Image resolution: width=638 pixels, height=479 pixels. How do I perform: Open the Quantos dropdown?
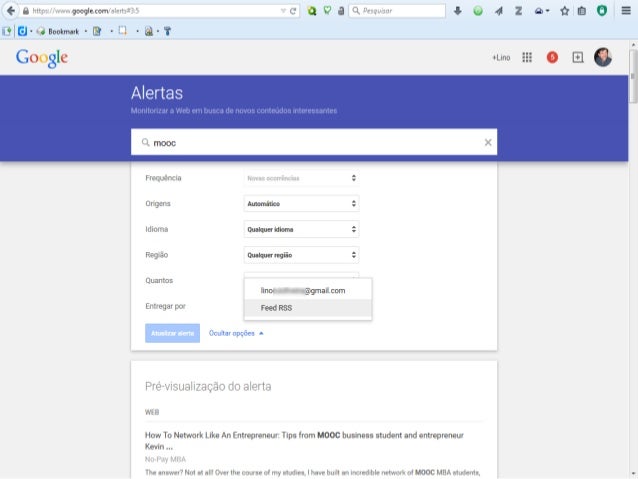301,275
